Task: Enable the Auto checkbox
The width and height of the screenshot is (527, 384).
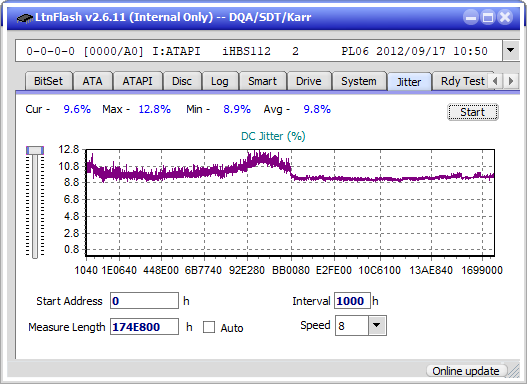Action: coord(209,327)
